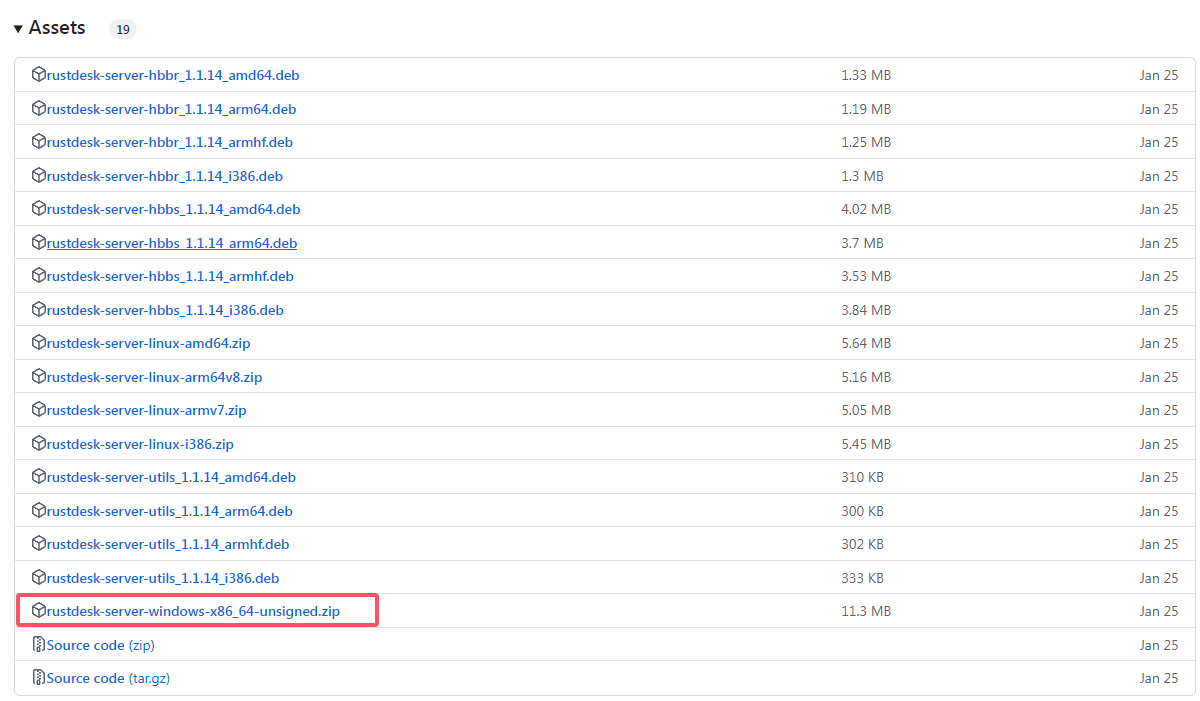
Task: Download rustdesk-server-hbbr_1.1.14_amd64.deb
Action: coord(173,75)
